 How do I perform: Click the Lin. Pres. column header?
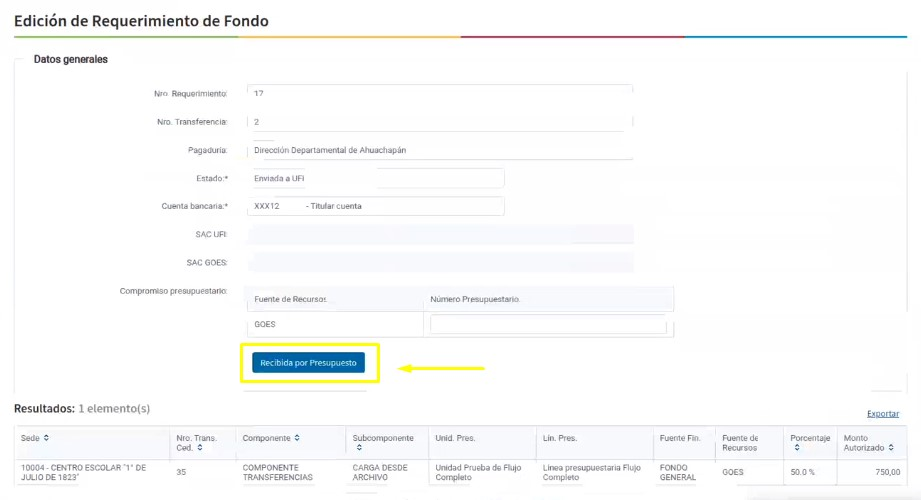pos(560,438)
